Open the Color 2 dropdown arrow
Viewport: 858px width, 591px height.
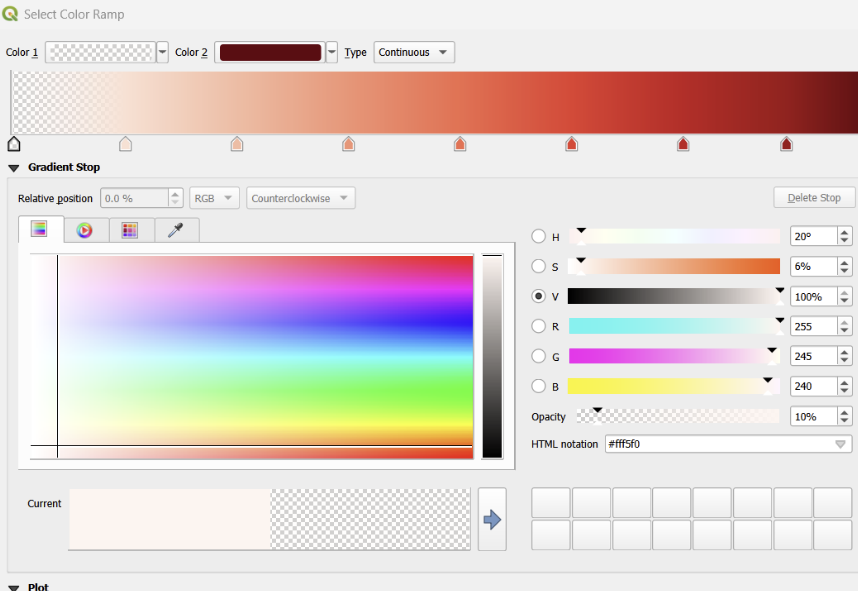coord(332,52)
